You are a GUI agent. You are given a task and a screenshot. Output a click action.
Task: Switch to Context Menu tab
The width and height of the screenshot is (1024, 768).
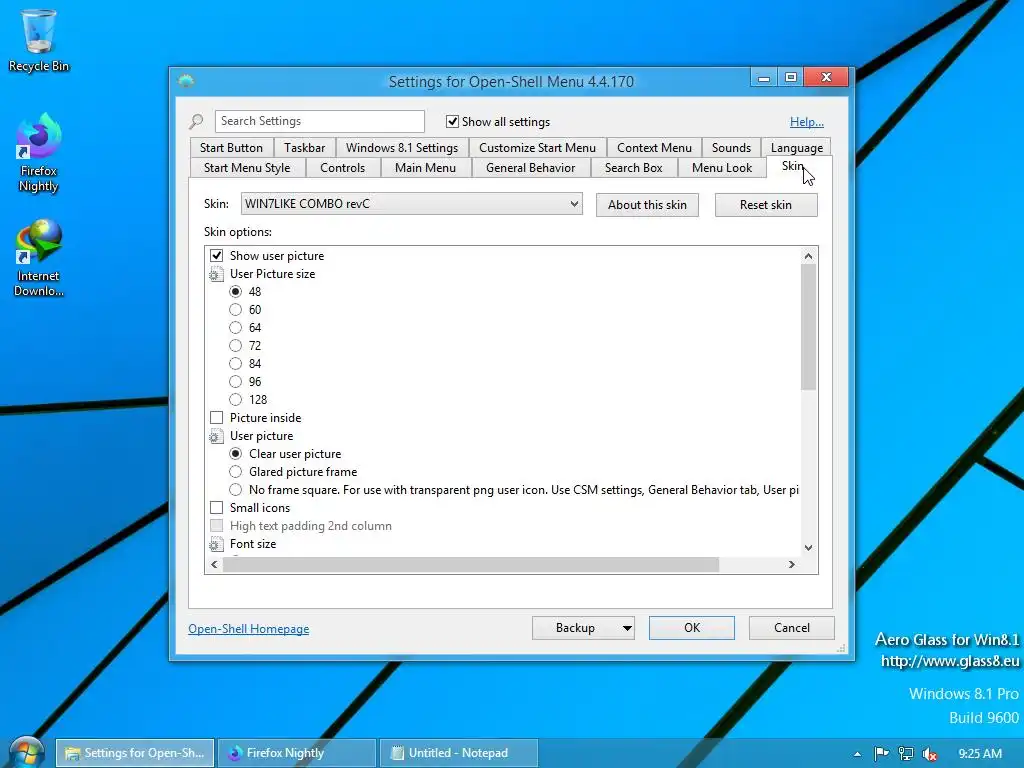coord(654,148)
